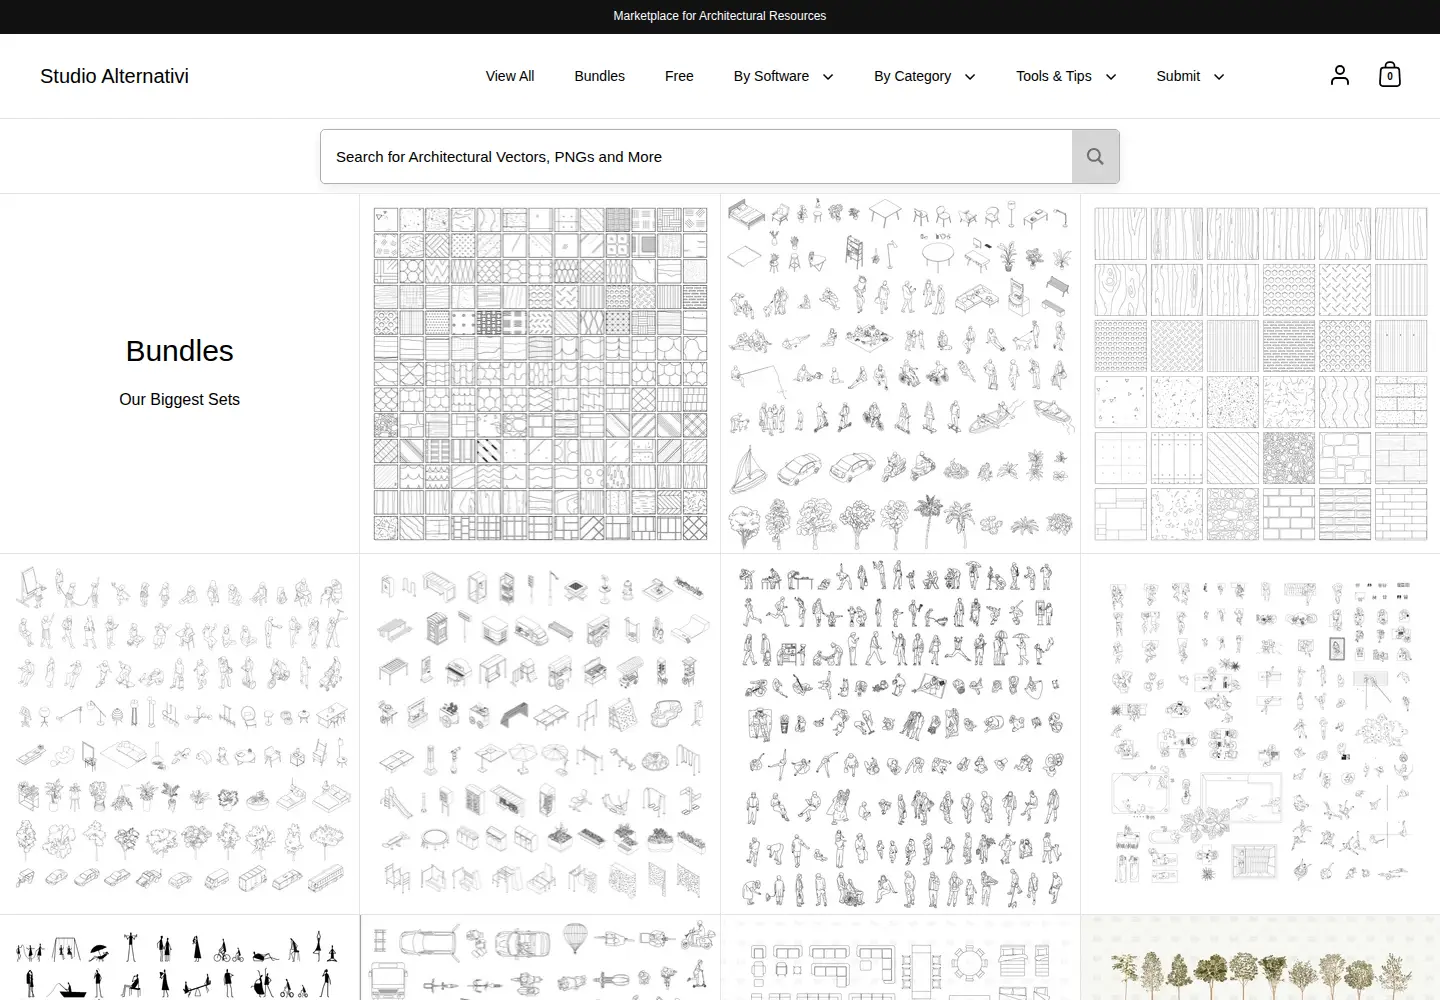Click the Studio Alternativi logo link

(x=114, y=76)
